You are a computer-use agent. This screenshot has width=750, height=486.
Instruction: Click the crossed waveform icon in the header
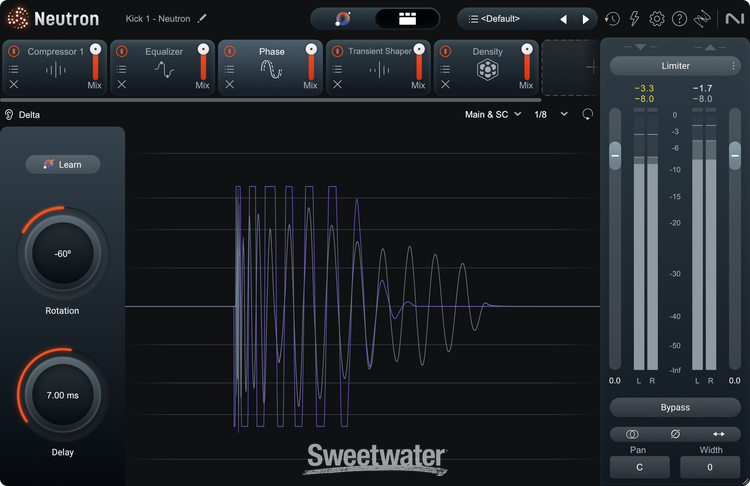click(702, 19)
